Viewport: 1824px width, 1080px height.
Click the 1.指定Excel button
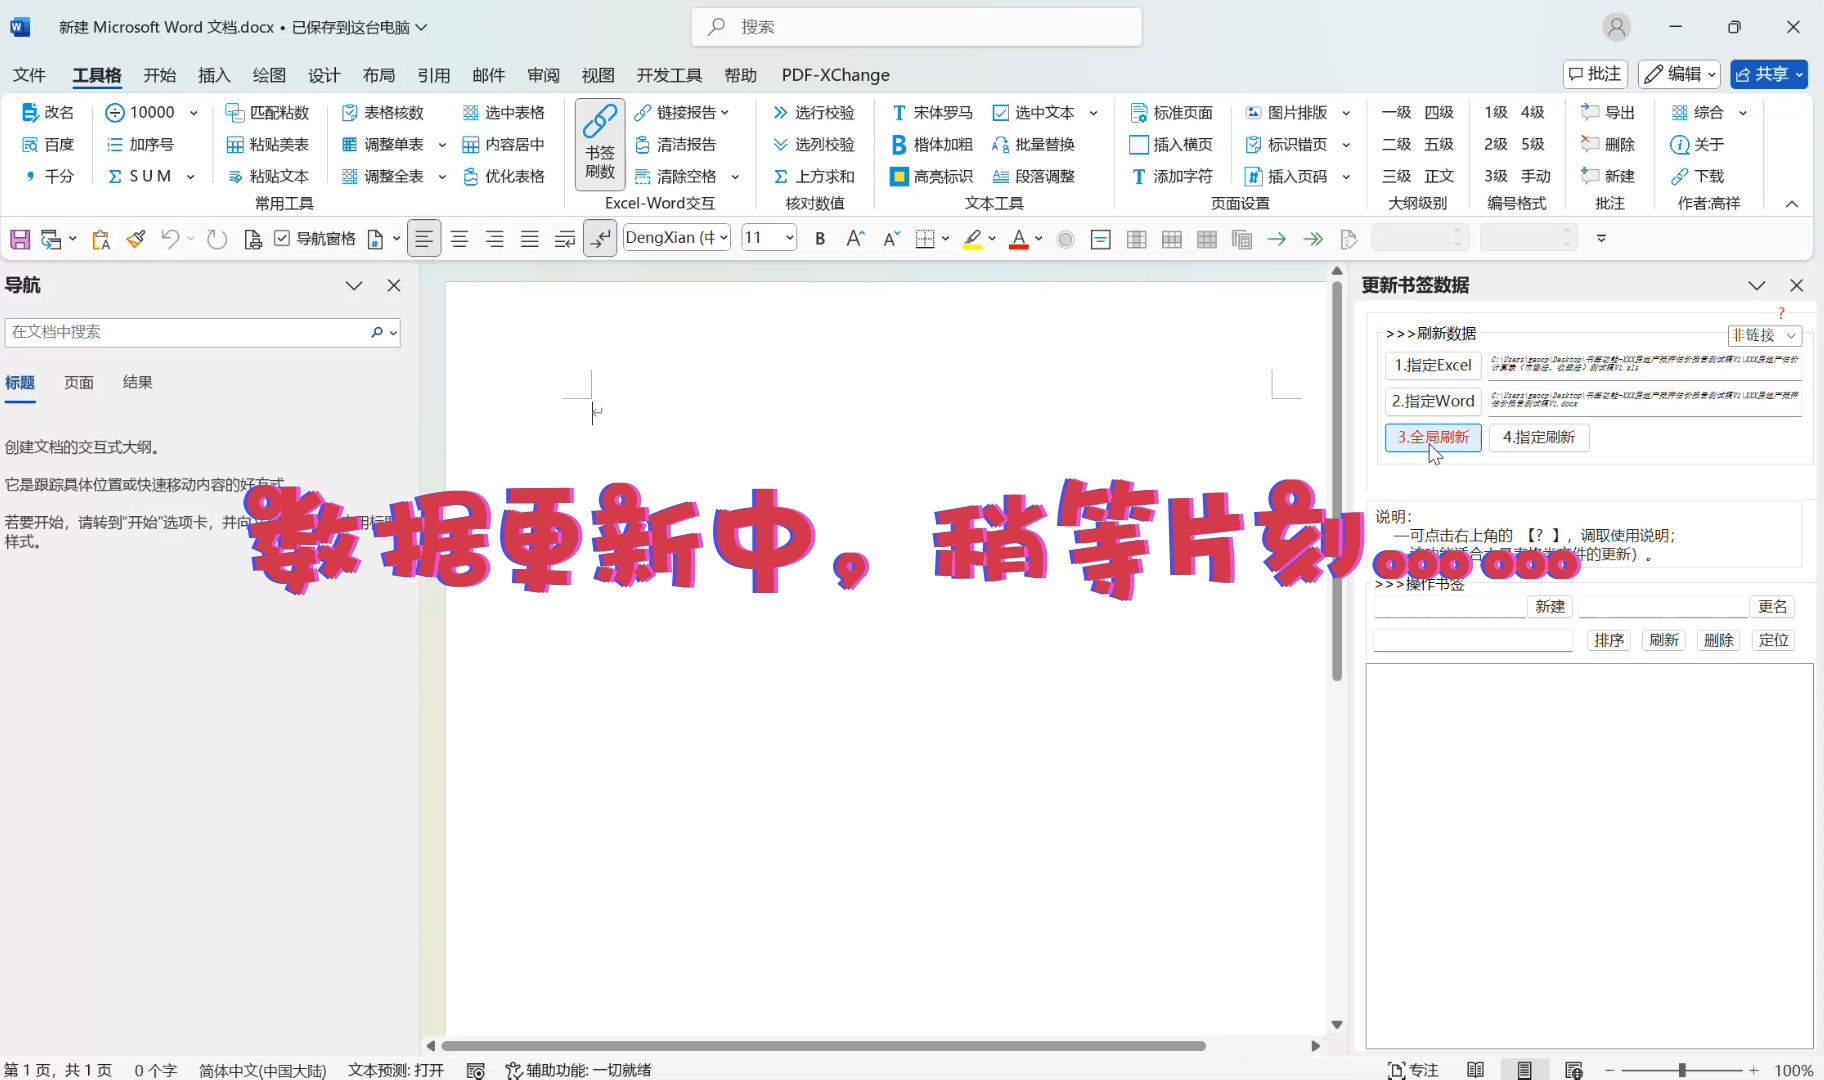pyautogui.click(x=1433, y=365)
